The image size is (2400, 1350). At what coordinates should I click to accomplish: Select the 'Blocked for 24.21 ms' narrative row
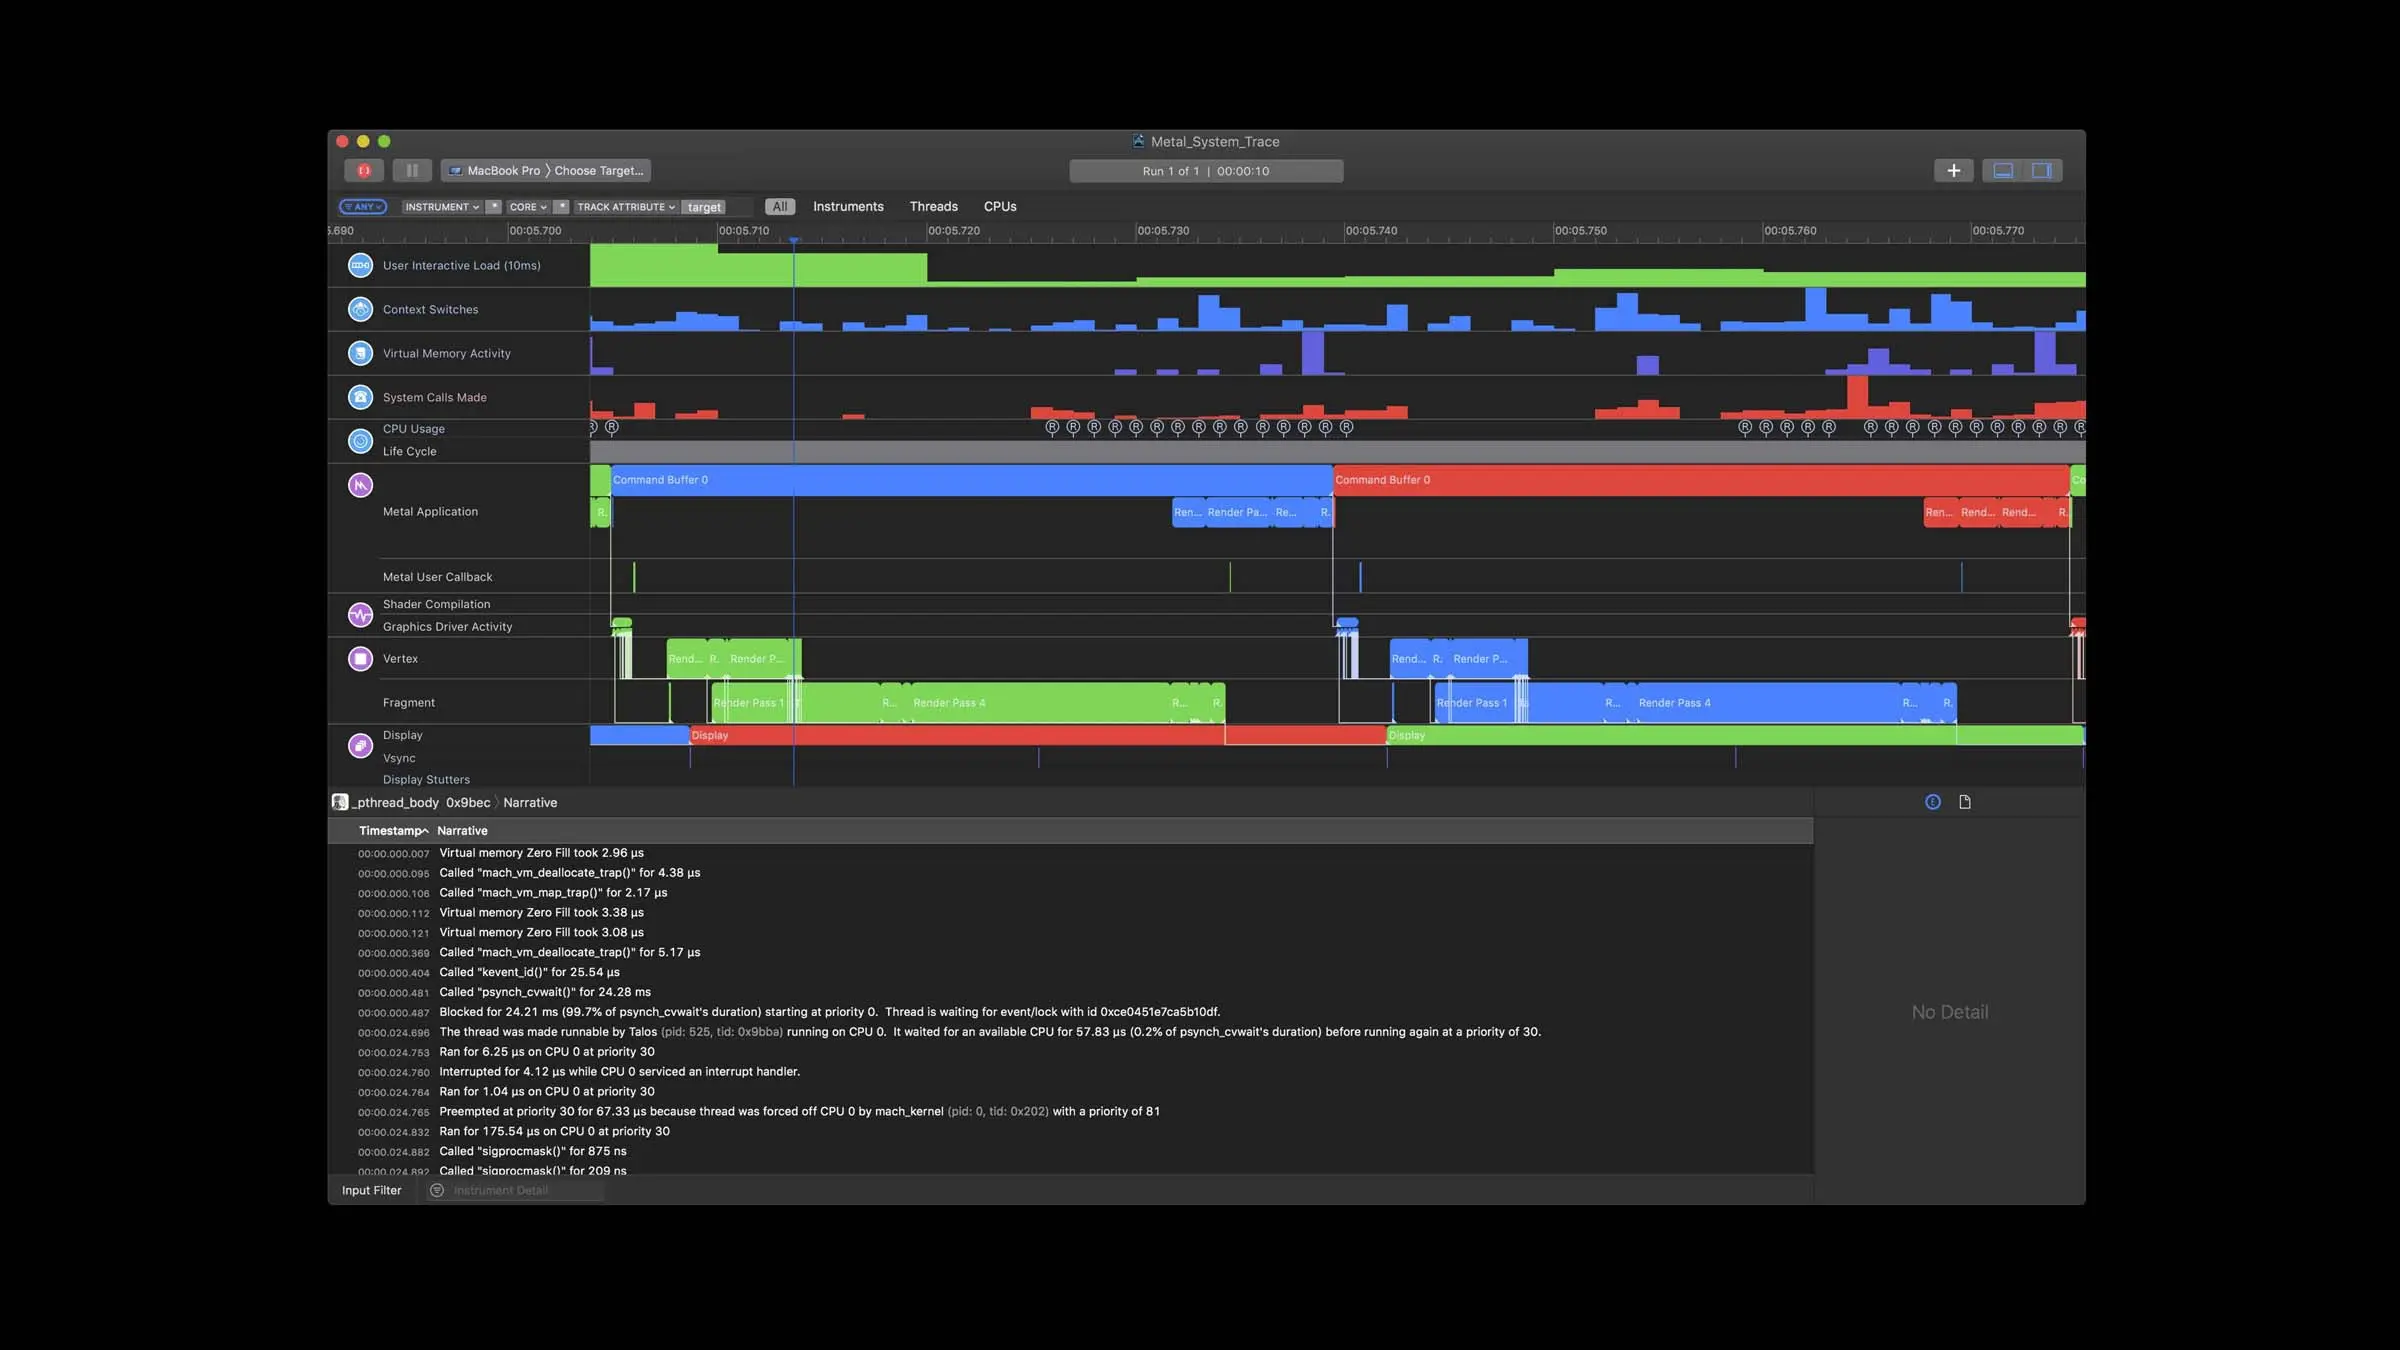tap(1071, 1012)
